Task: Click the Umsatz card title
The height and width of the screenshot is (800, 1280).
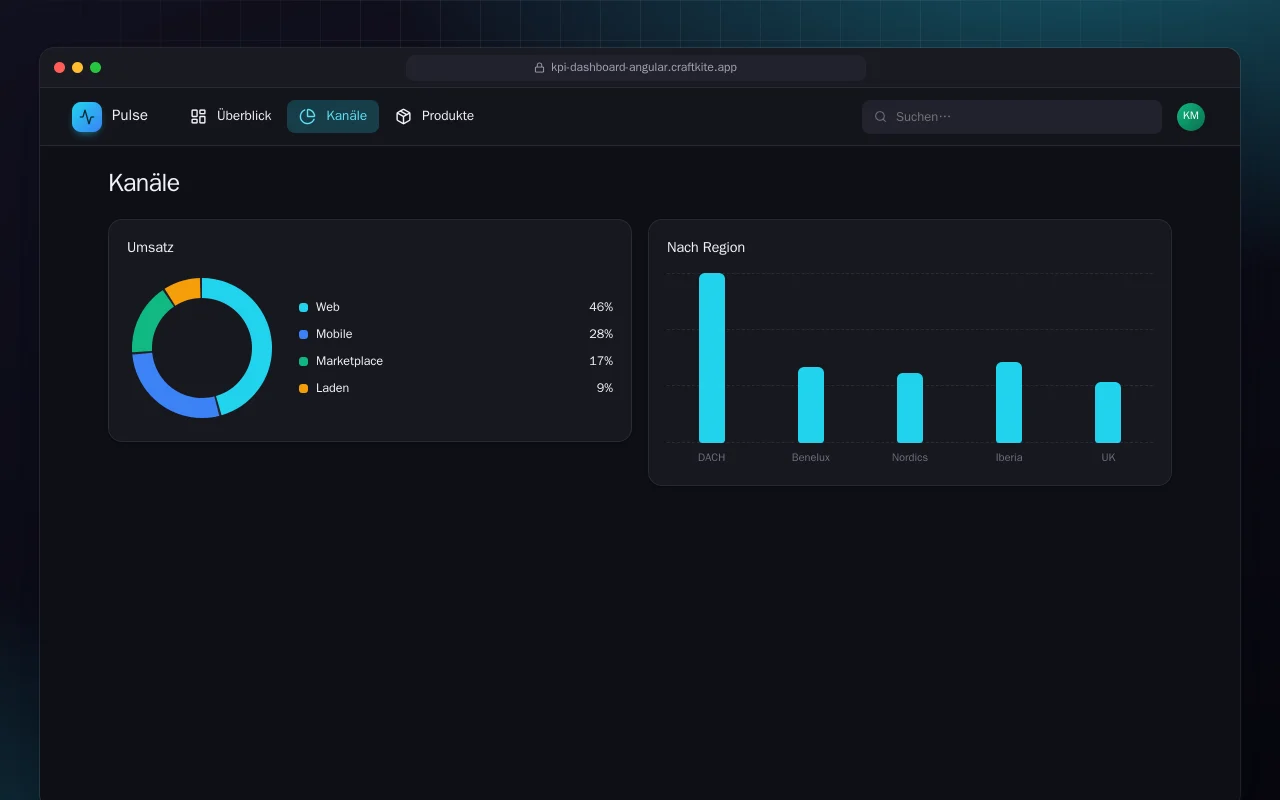Action: click(x=150, y=247)
